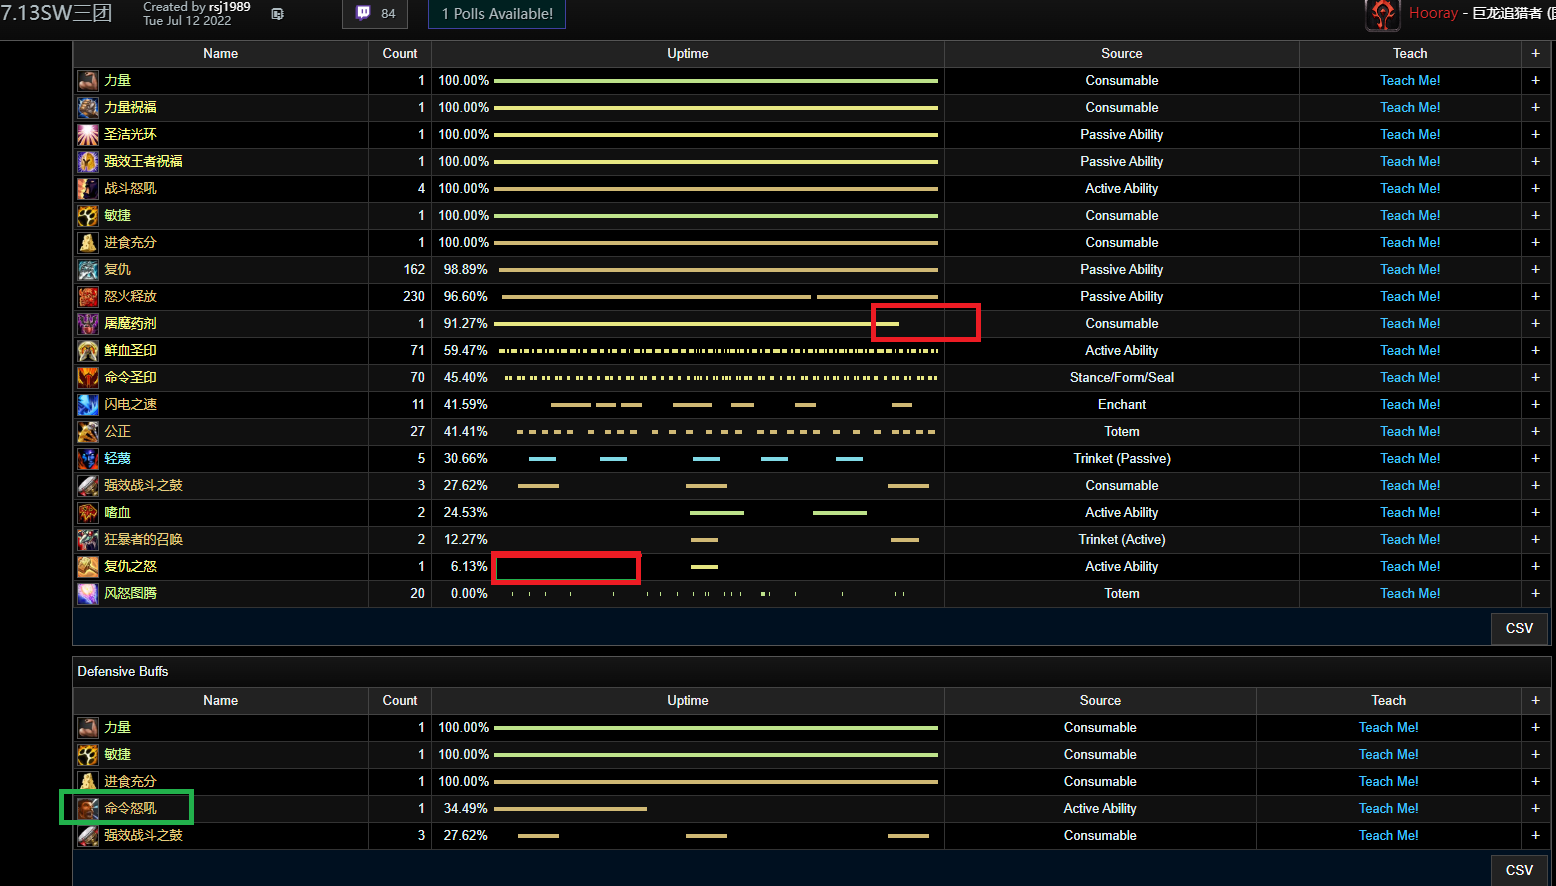Click the 狂暴者的召唤 trinket icon

pos(88,539)
